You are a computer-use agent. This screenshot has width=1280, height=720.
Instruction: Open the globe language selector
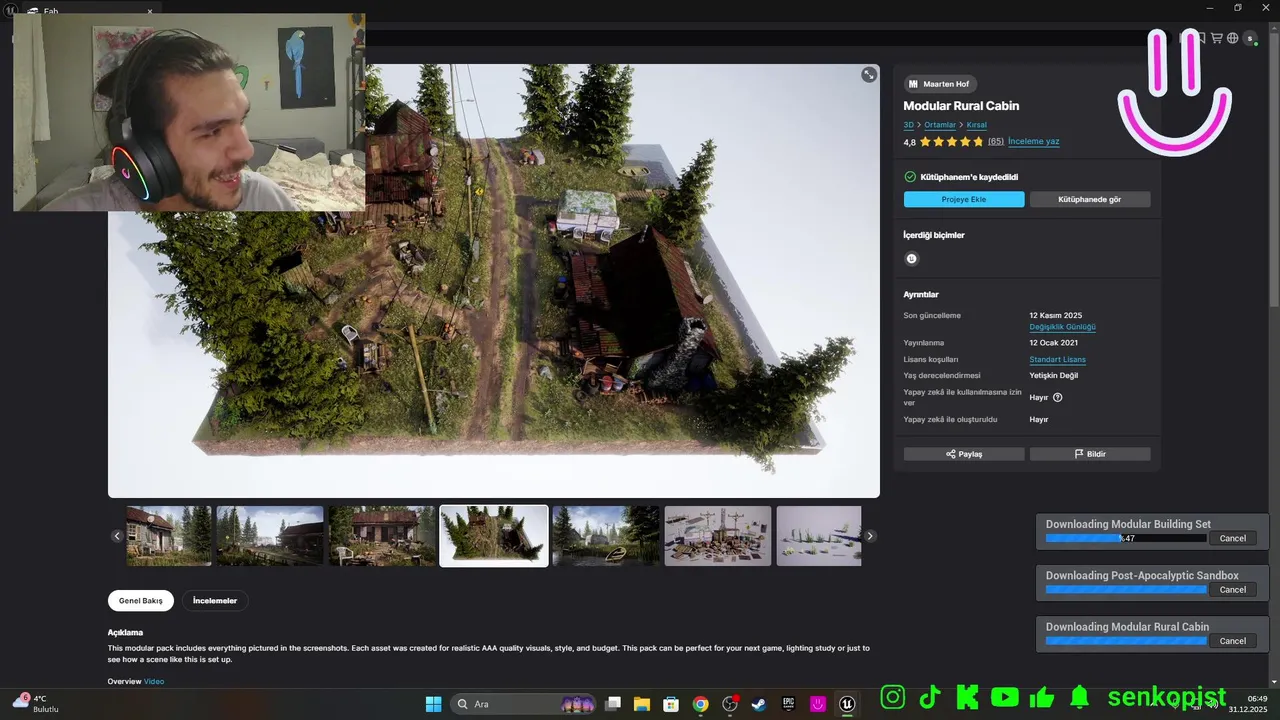[1233, 38]
